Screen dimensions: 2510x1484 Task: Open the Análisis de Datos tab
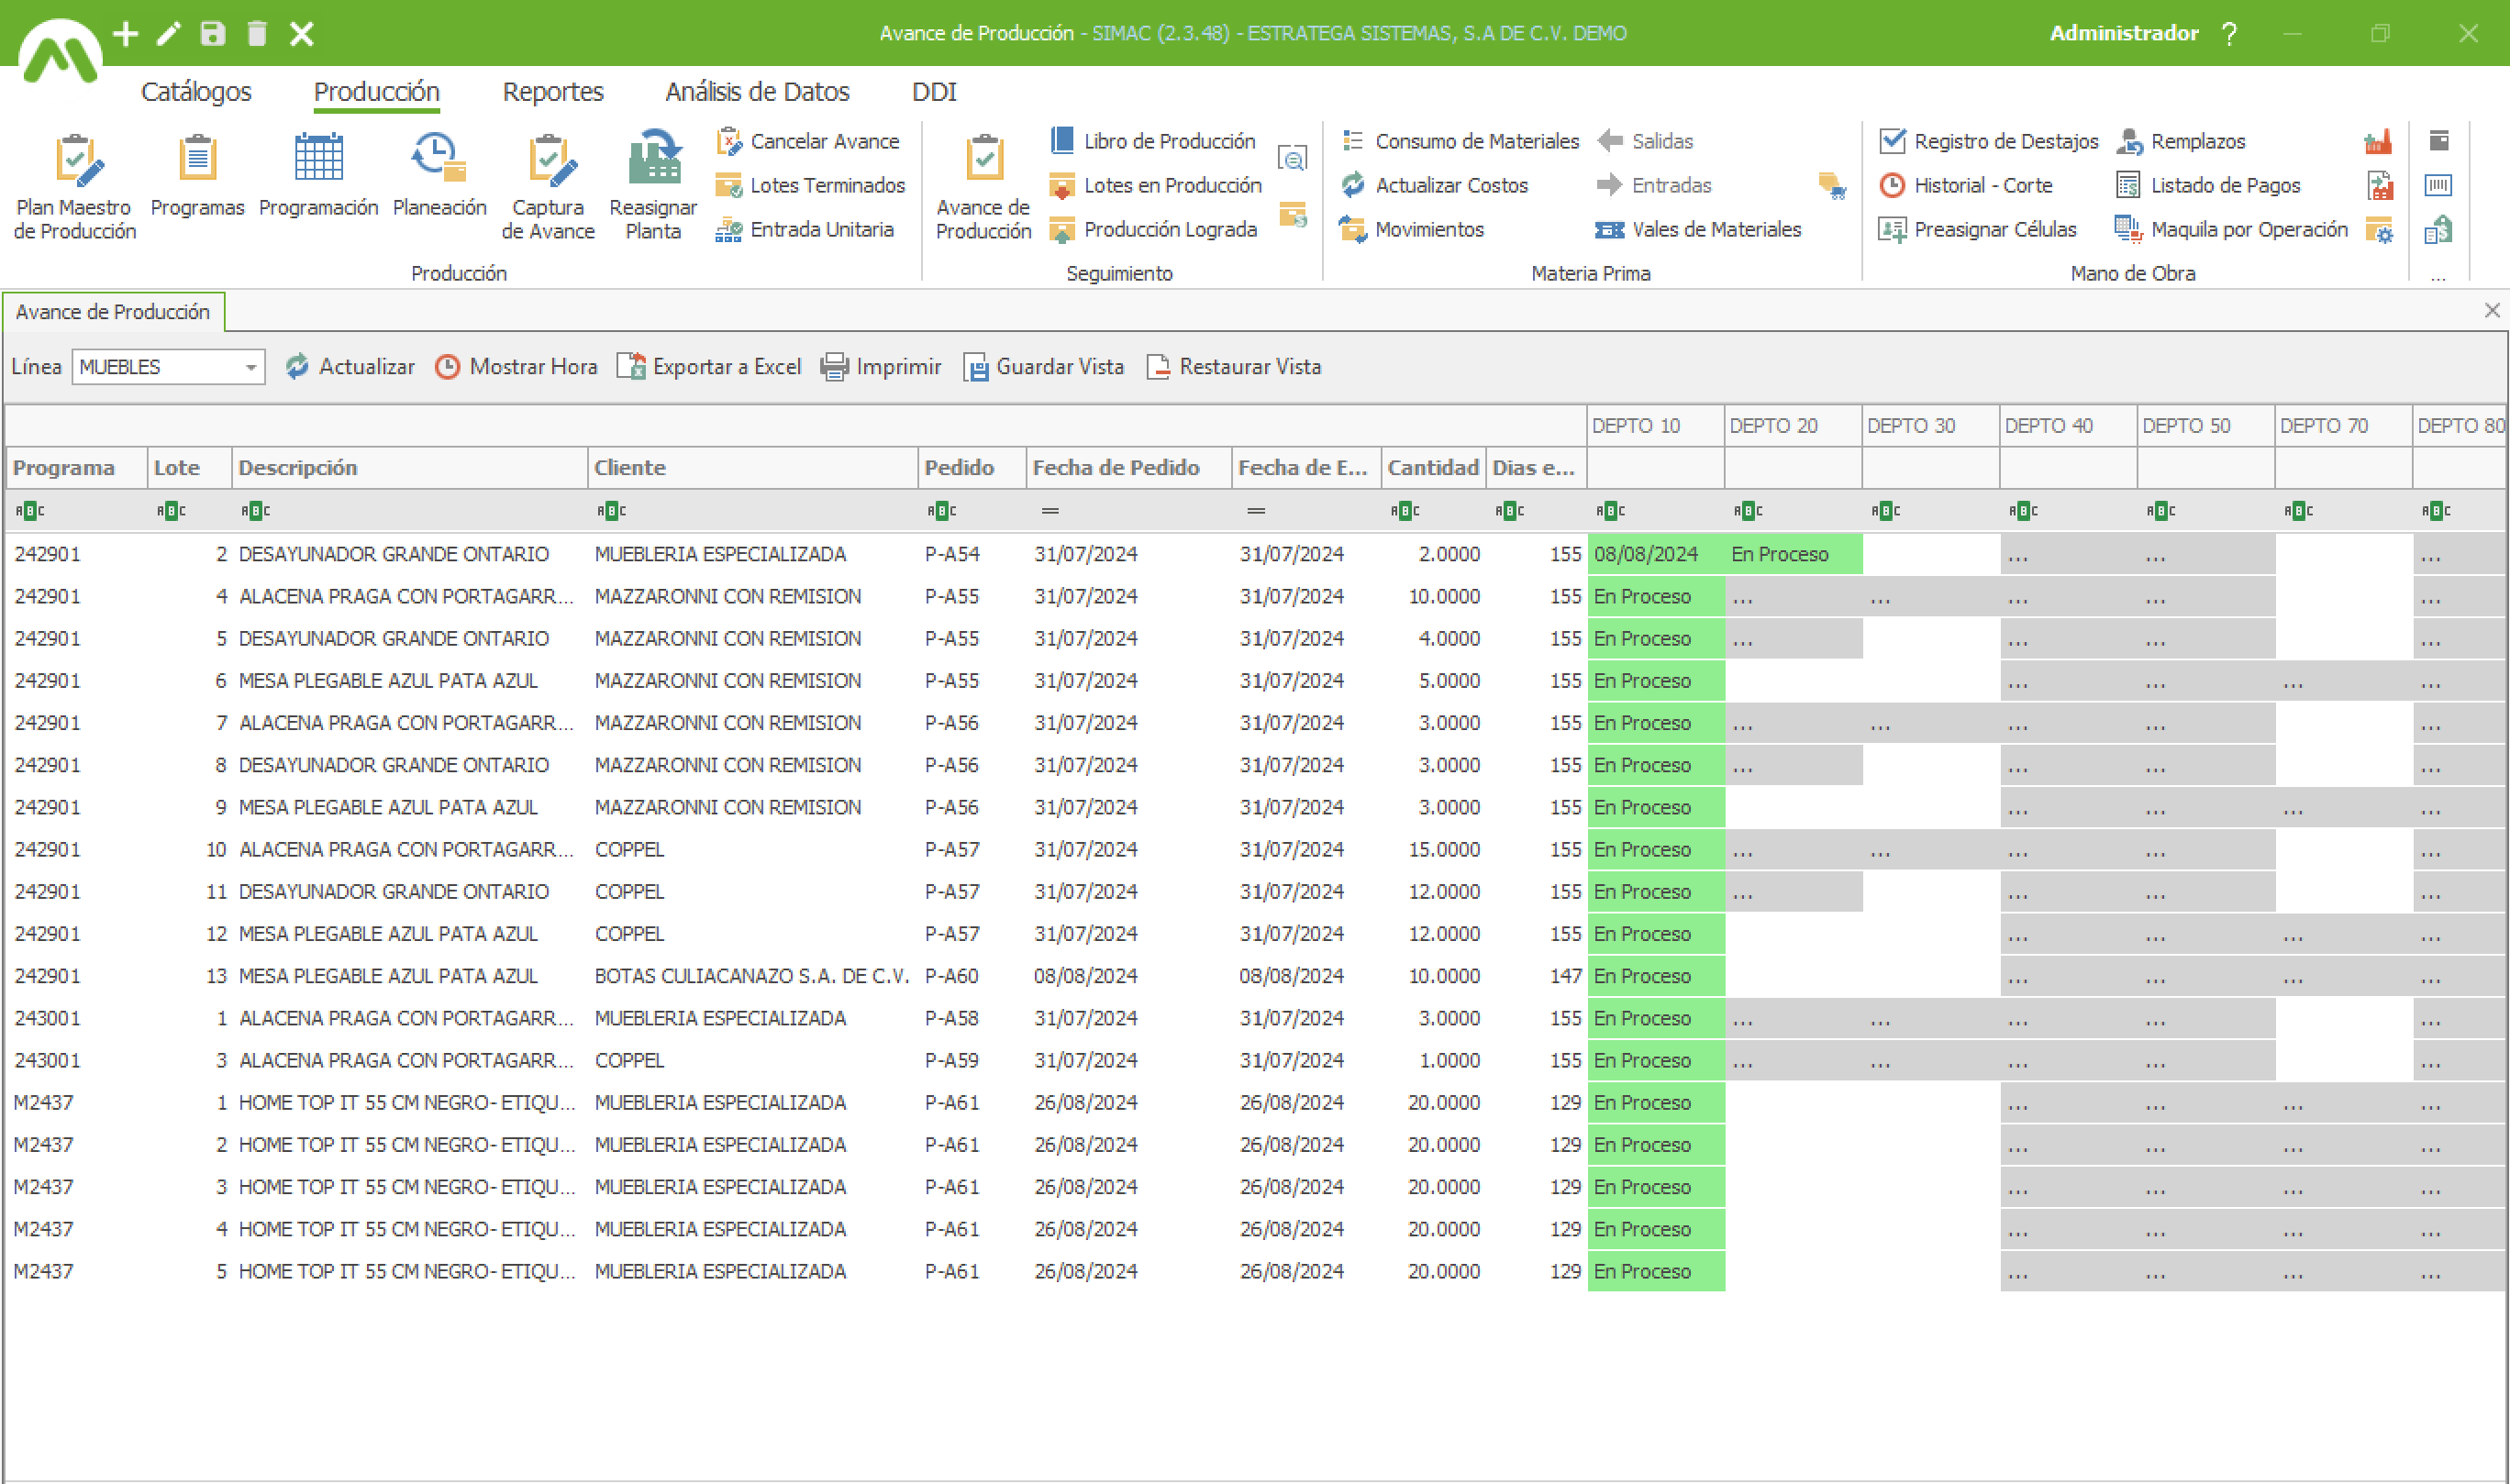point(757,92)
